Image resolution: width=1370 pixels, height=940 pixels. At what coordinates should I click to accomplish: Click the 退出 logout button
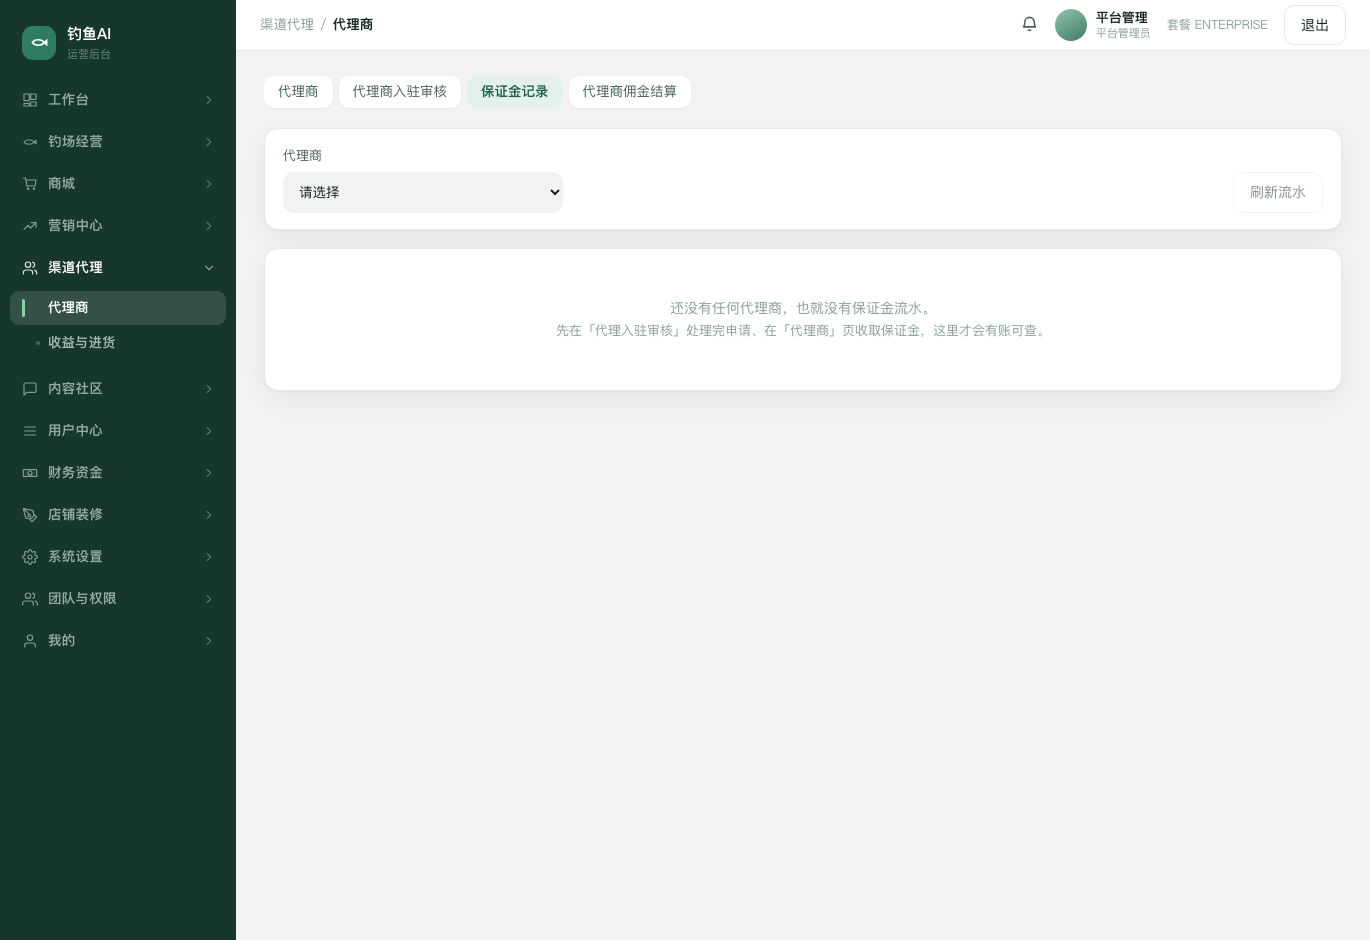(x=1315, y=25)
